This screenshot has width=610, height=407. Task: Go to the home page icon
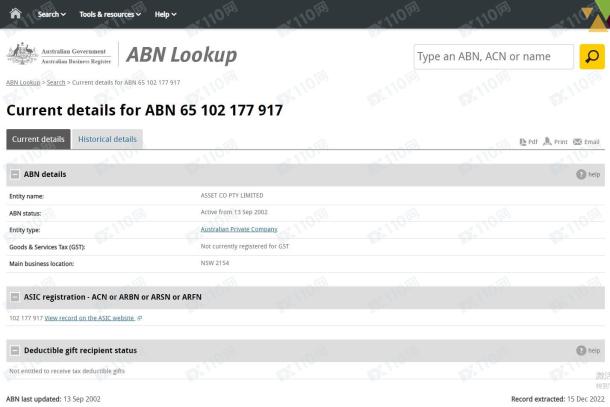(15, 14)
